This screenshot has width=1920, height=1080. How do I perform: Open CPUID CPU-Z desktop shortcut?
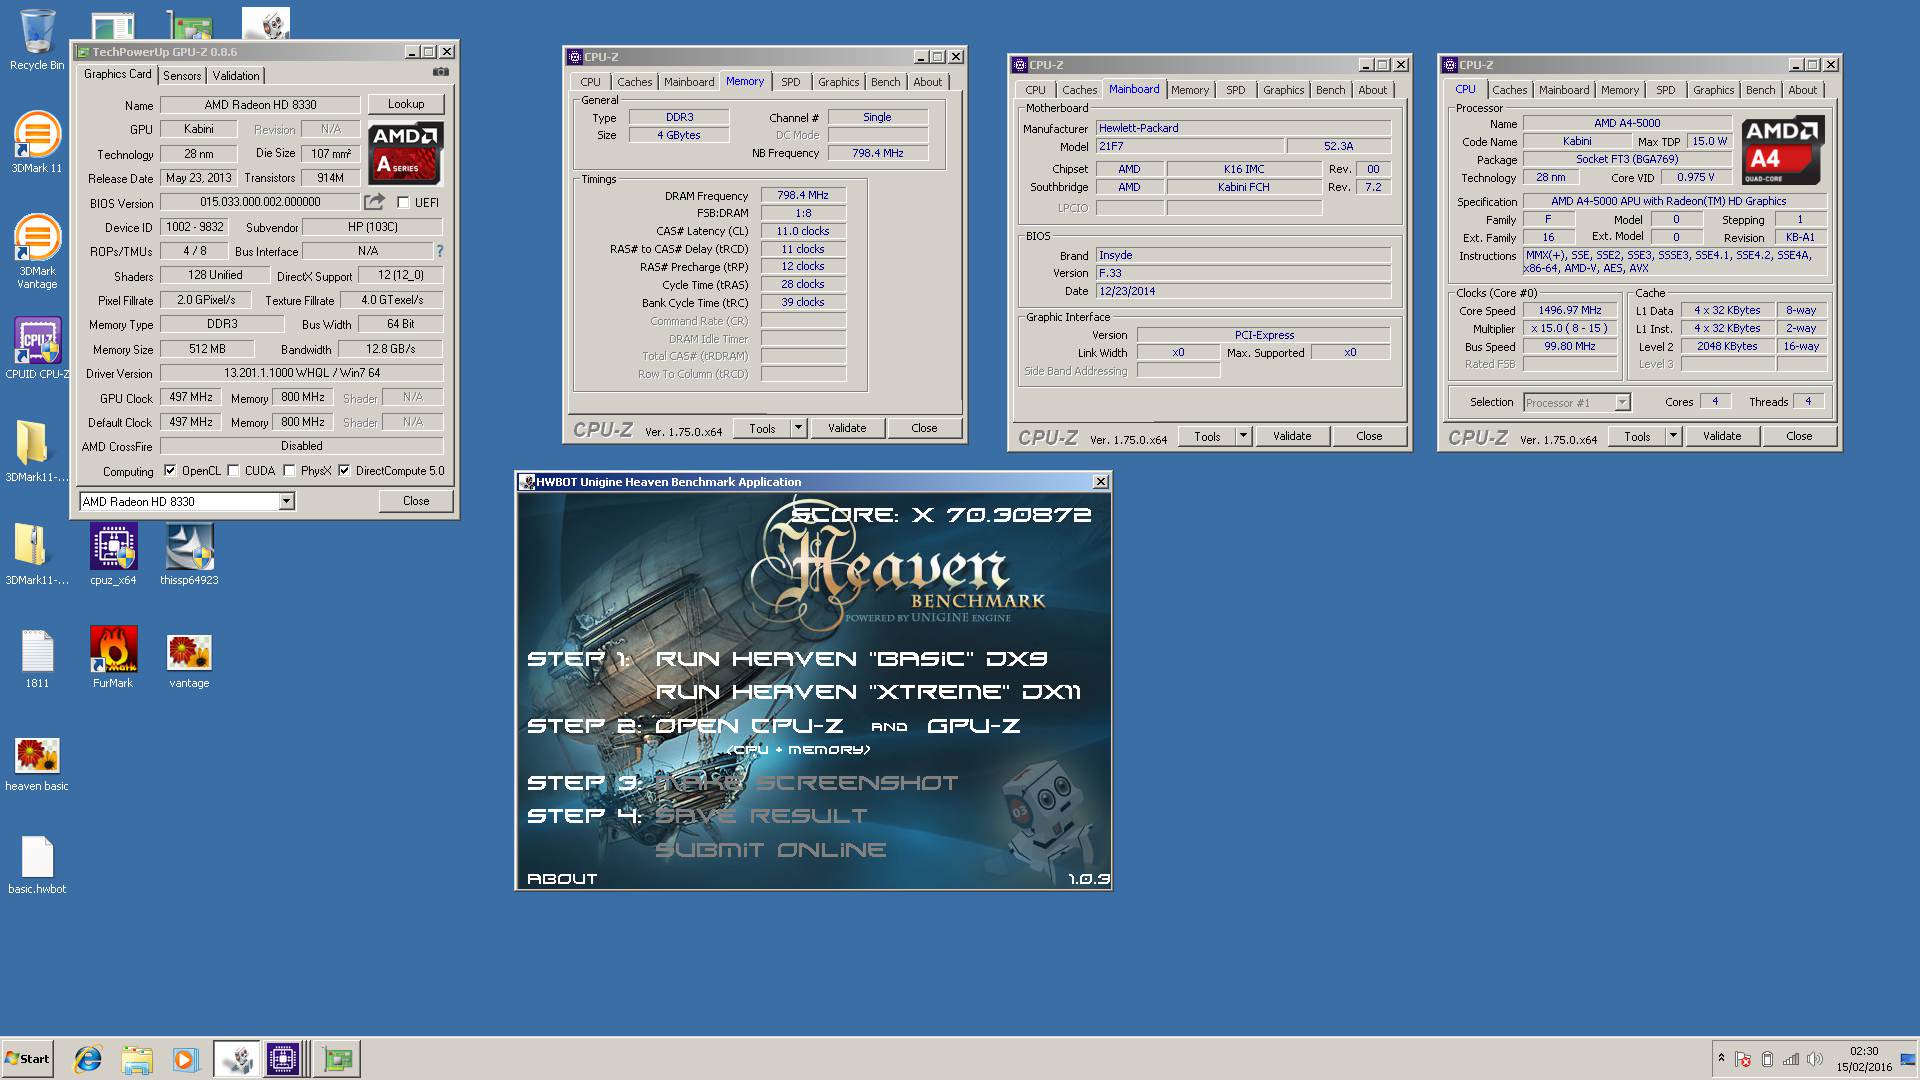[37, 348]
